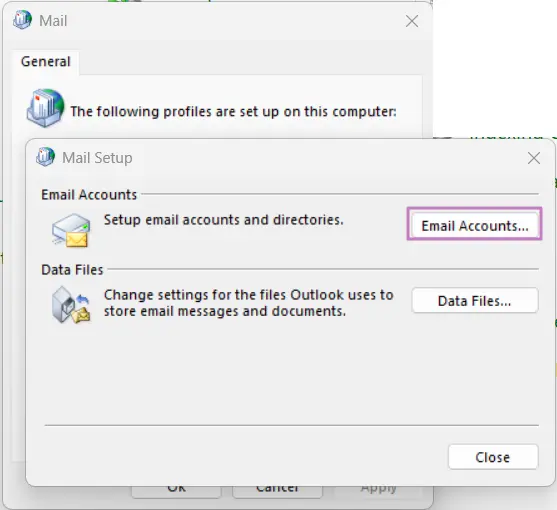Click the 'Change settings for the files' description
Screen dimensions: 557x510
click(249, 303)
